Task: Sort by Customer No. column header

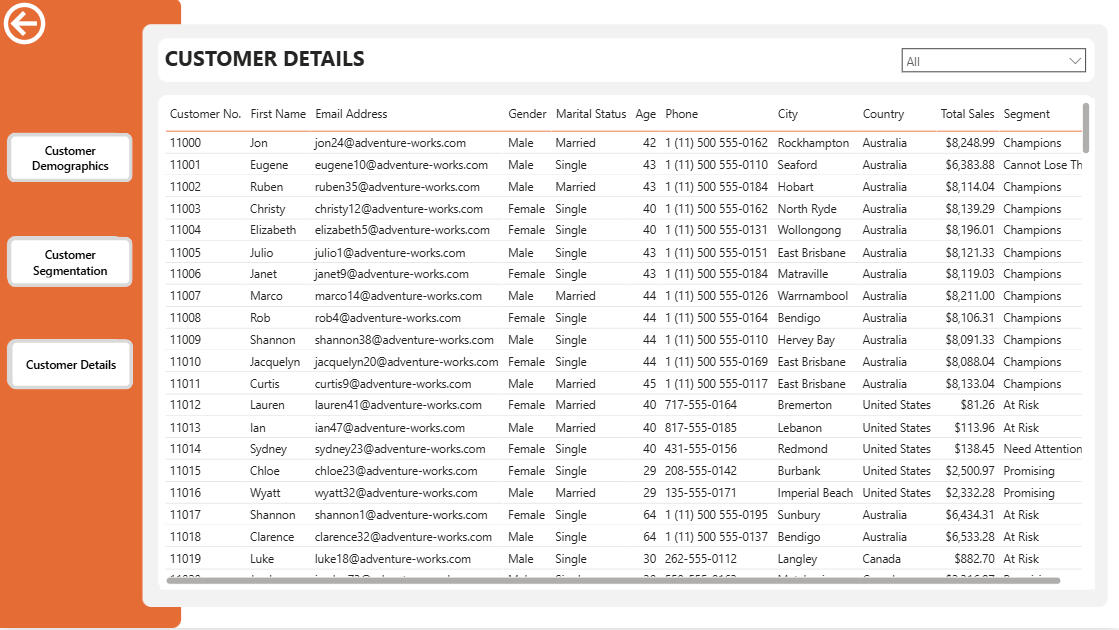Action: coord(205,114)
